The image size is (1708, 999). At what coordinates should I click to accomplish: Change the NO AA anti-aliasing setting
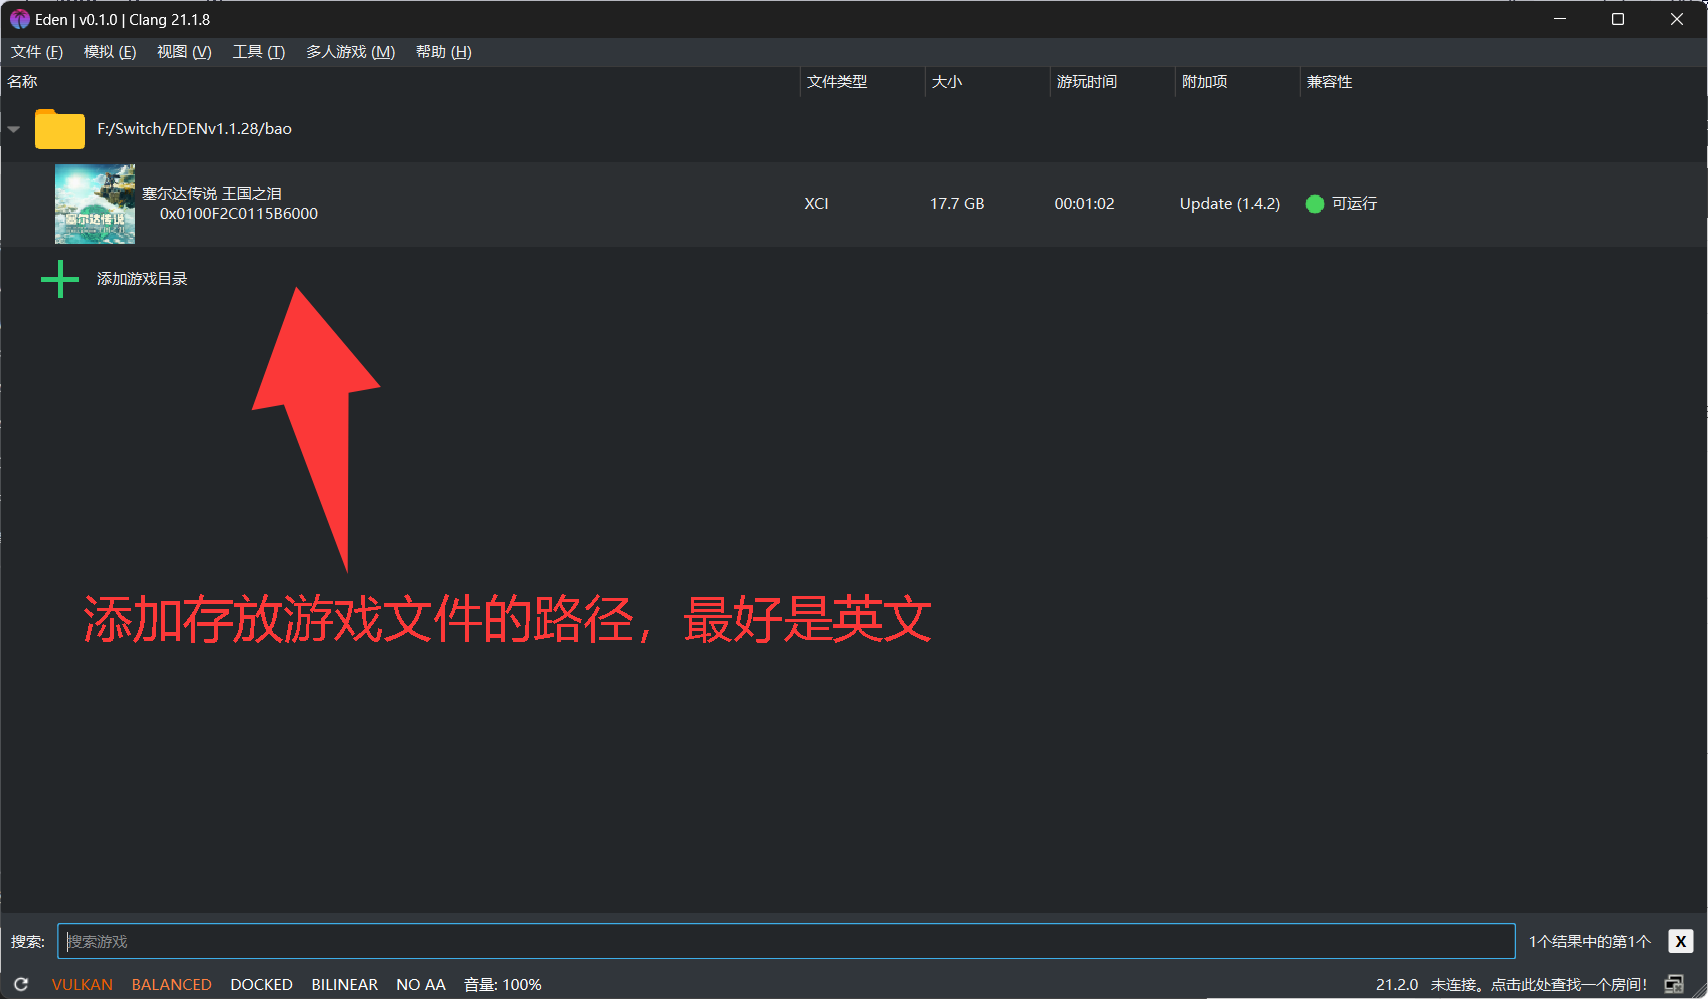coord(420,984)
